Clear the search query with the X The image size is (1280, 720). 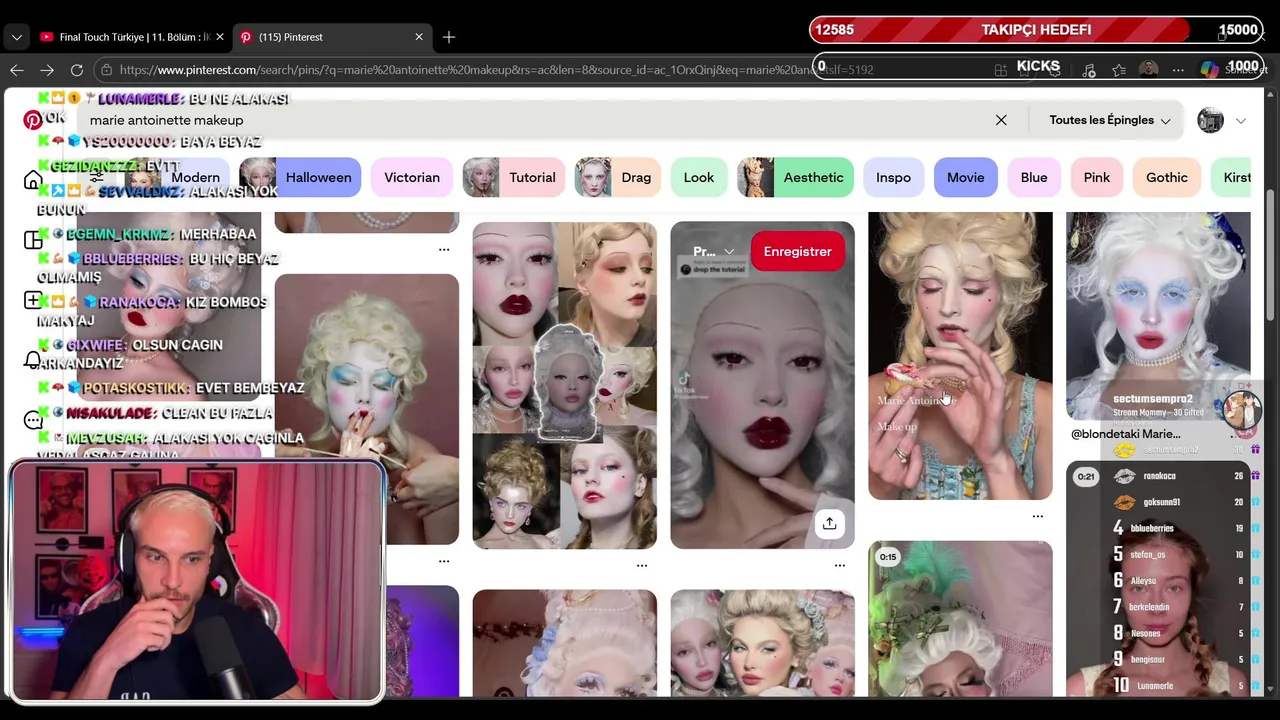coord(1001,120)
